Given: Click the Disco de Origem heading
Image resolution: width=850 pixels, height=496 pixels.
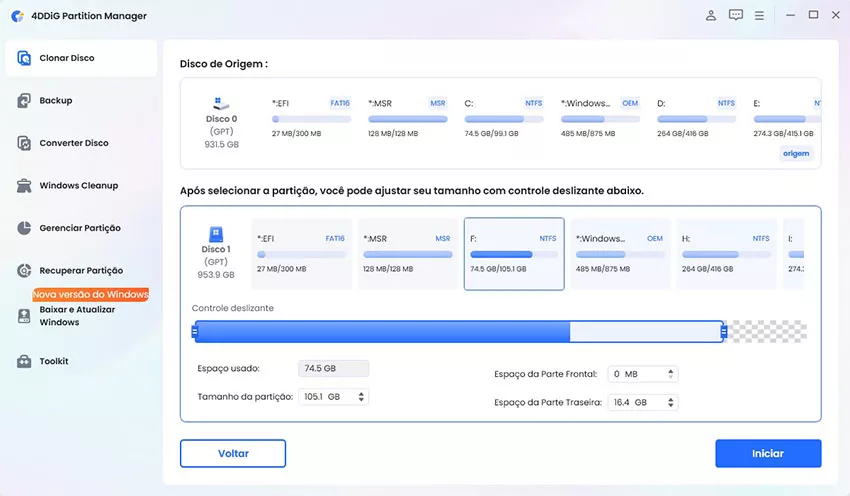Looking at the screenshot, I should click(x=224, y=64).
